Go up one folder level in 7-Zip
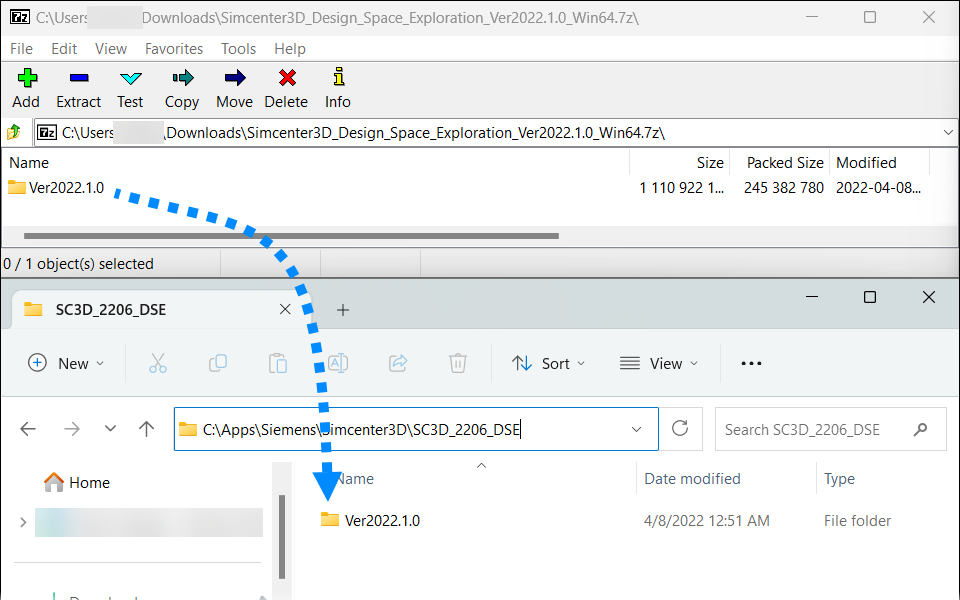Image resolution: width=960 pixels, height=600 pixels. tap(15, 132)
